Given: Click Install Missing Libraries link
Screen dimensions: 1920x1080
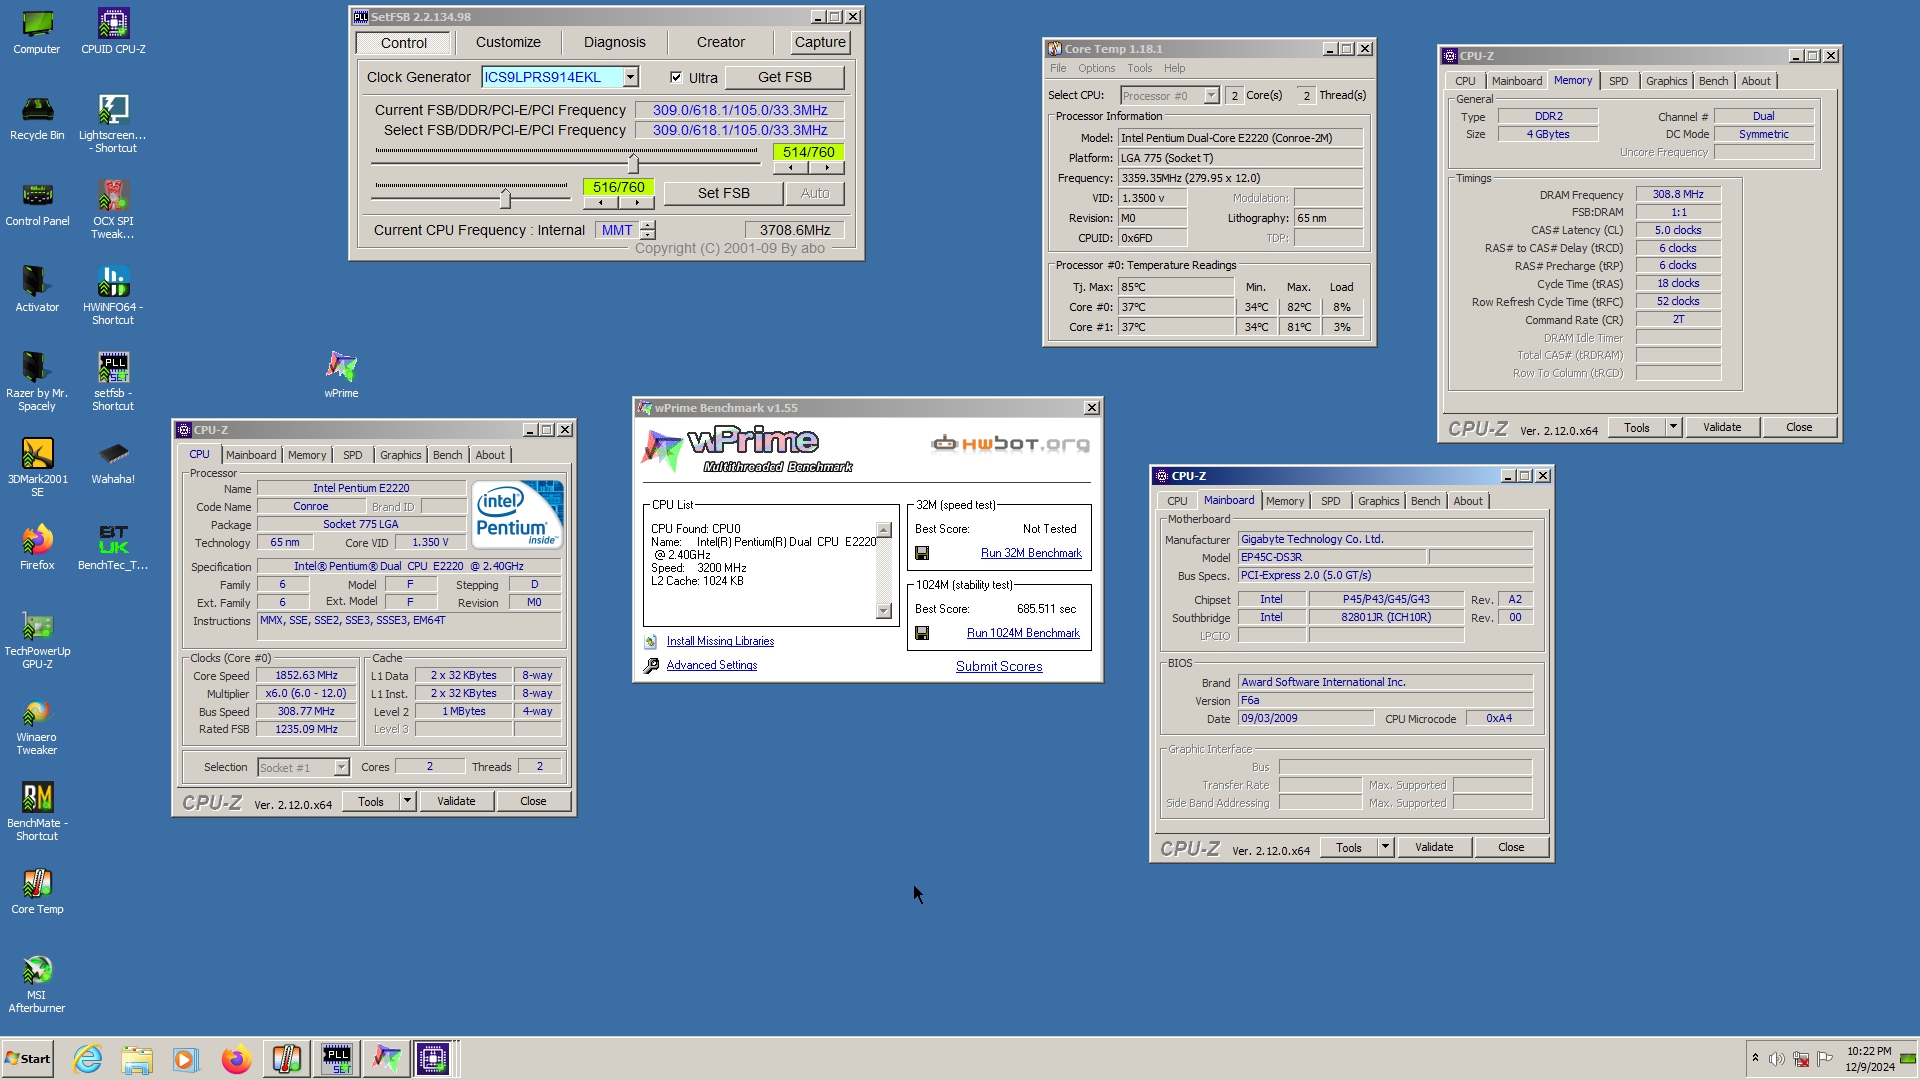Looking at the screenshot, I should pos(720,641).
